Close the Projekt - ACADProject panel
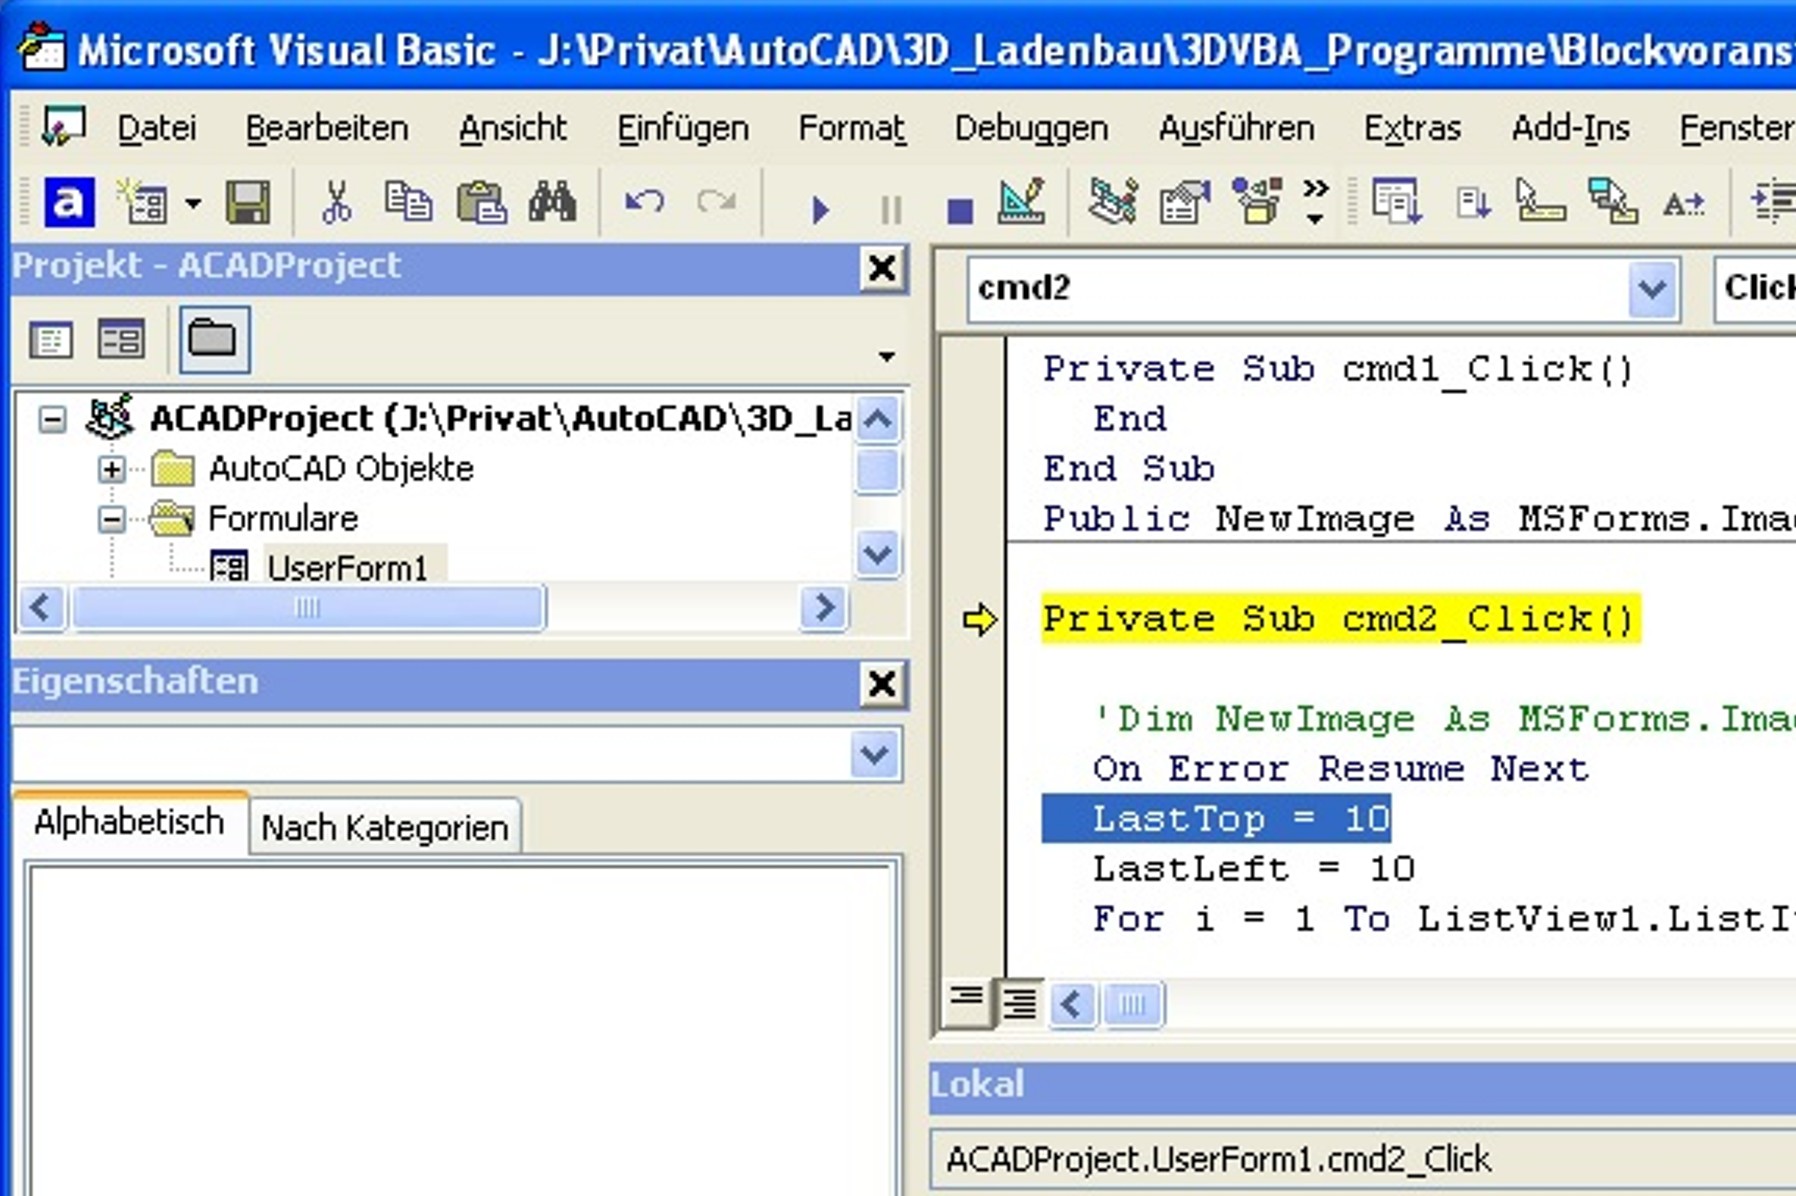The height and width of the screenshot is (1196, 1796). [x=881, y=268]
